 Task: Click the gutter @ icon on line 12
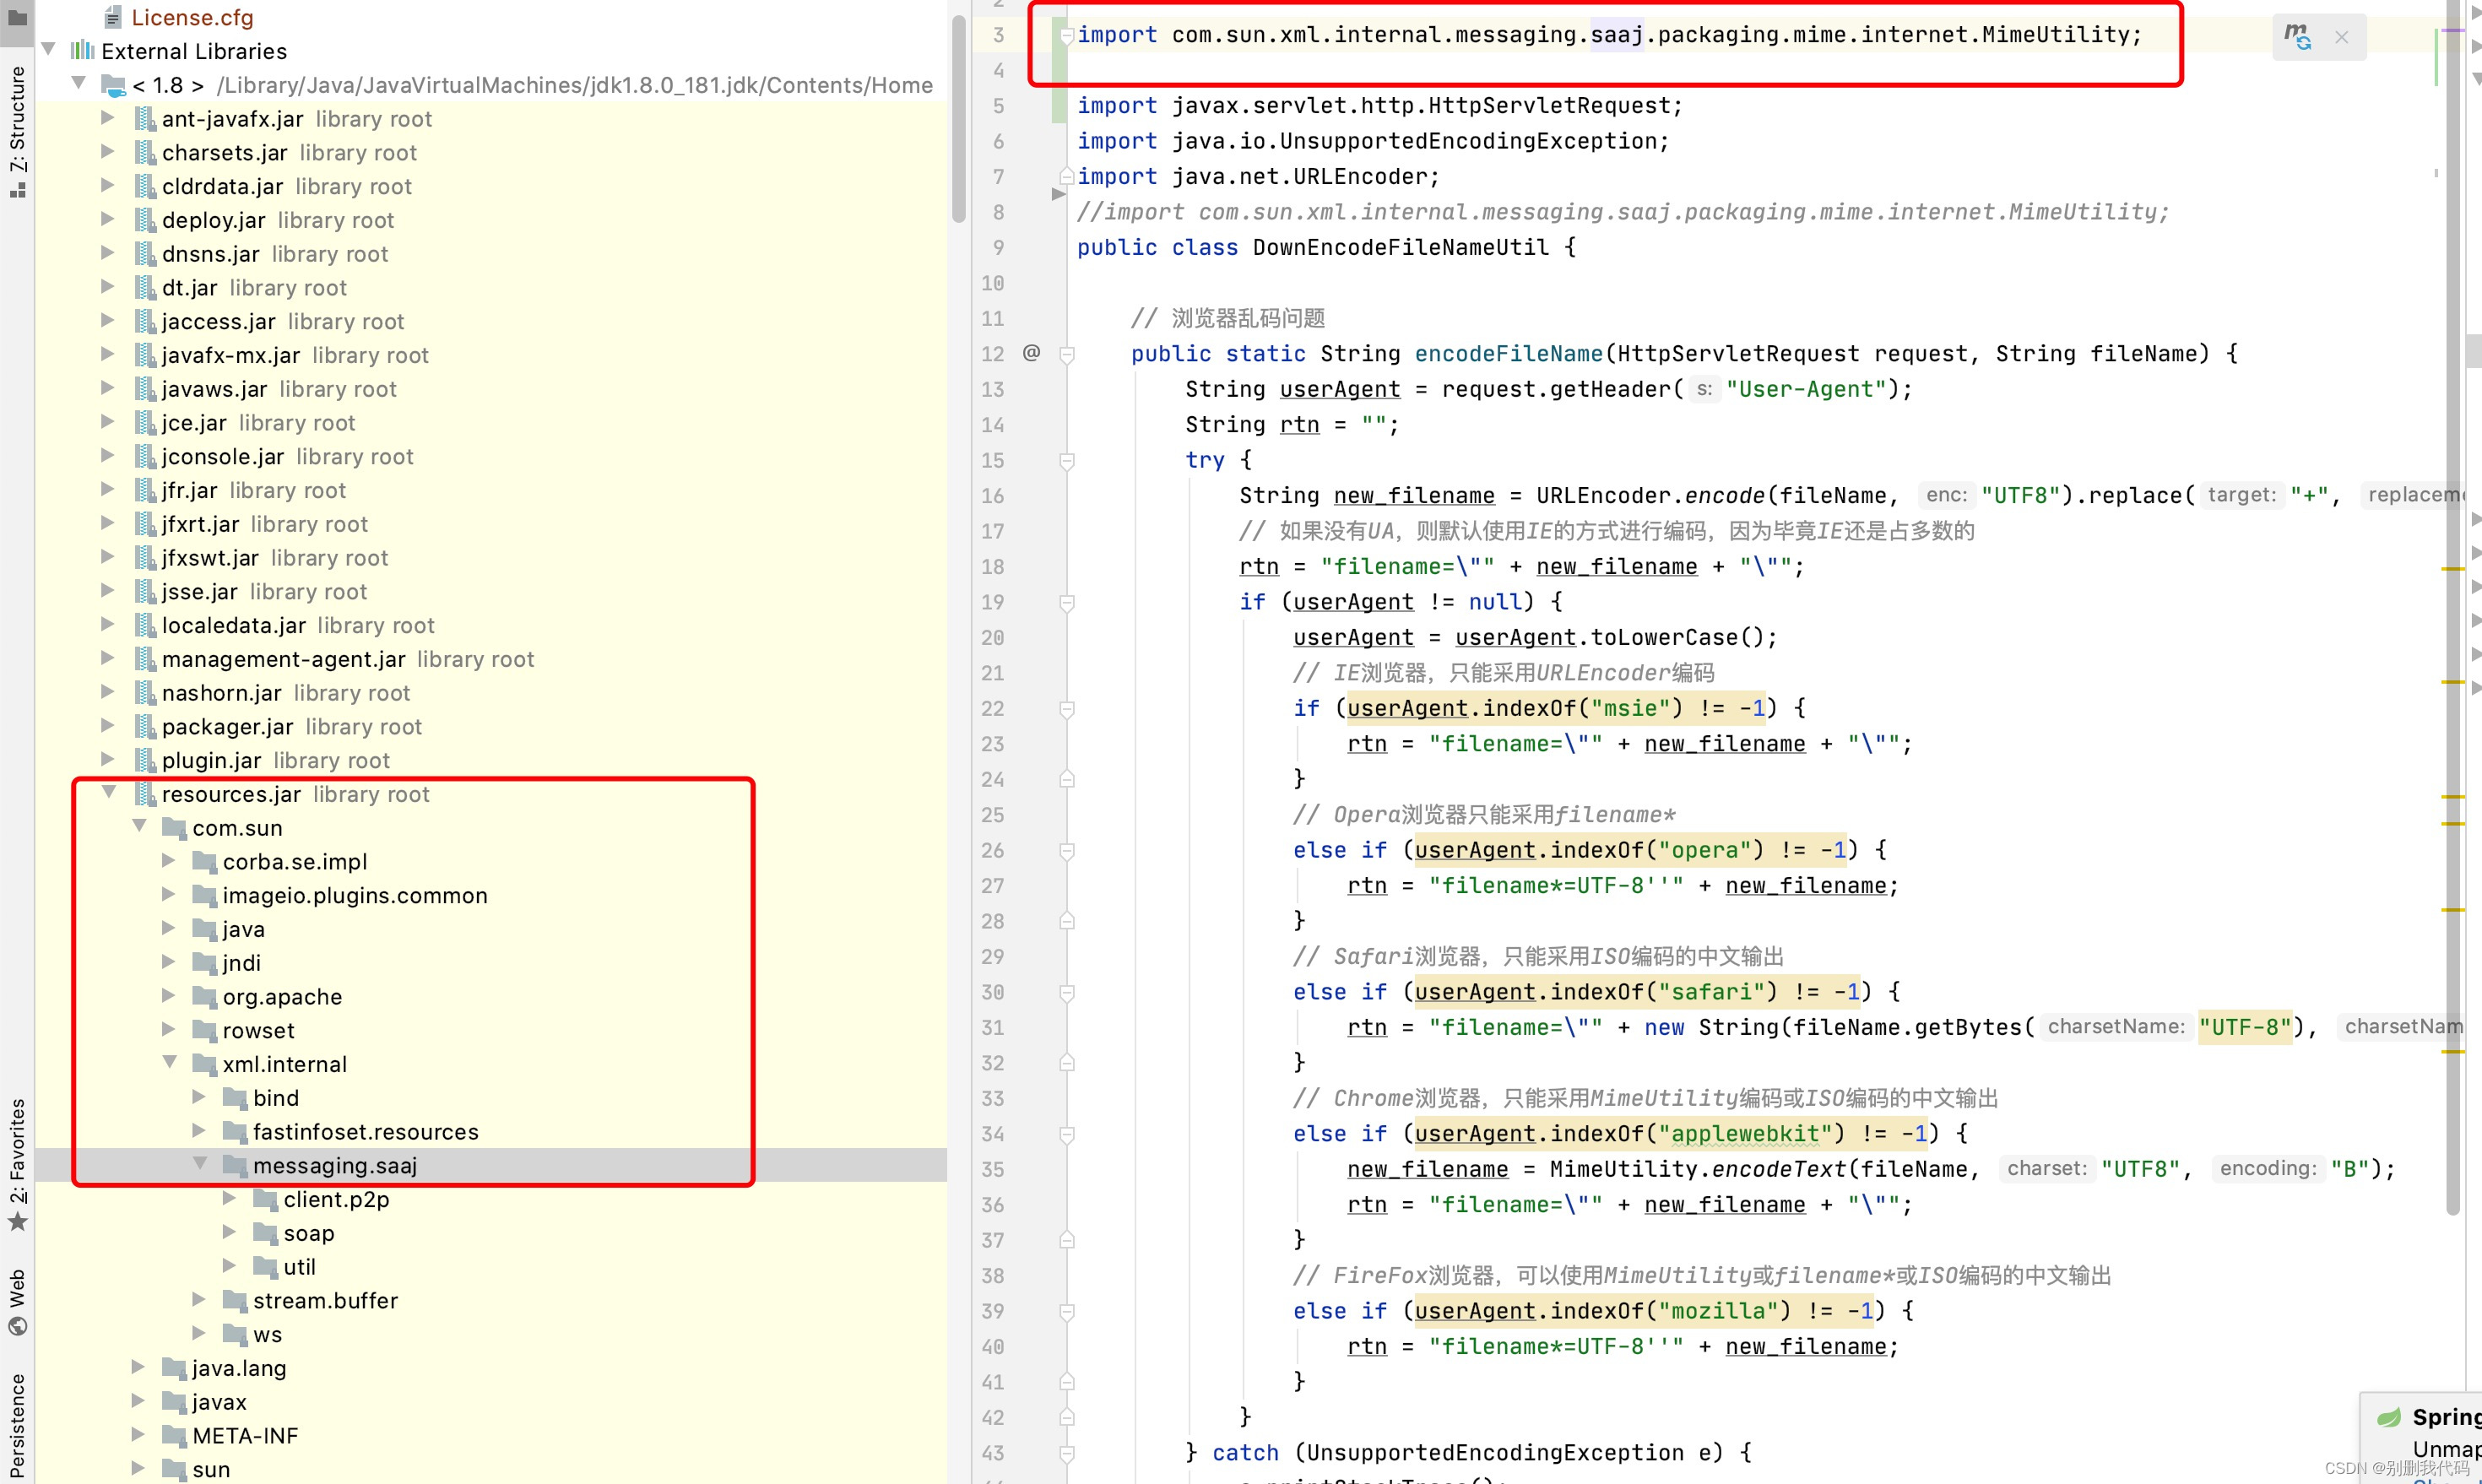coord(1031,353)
